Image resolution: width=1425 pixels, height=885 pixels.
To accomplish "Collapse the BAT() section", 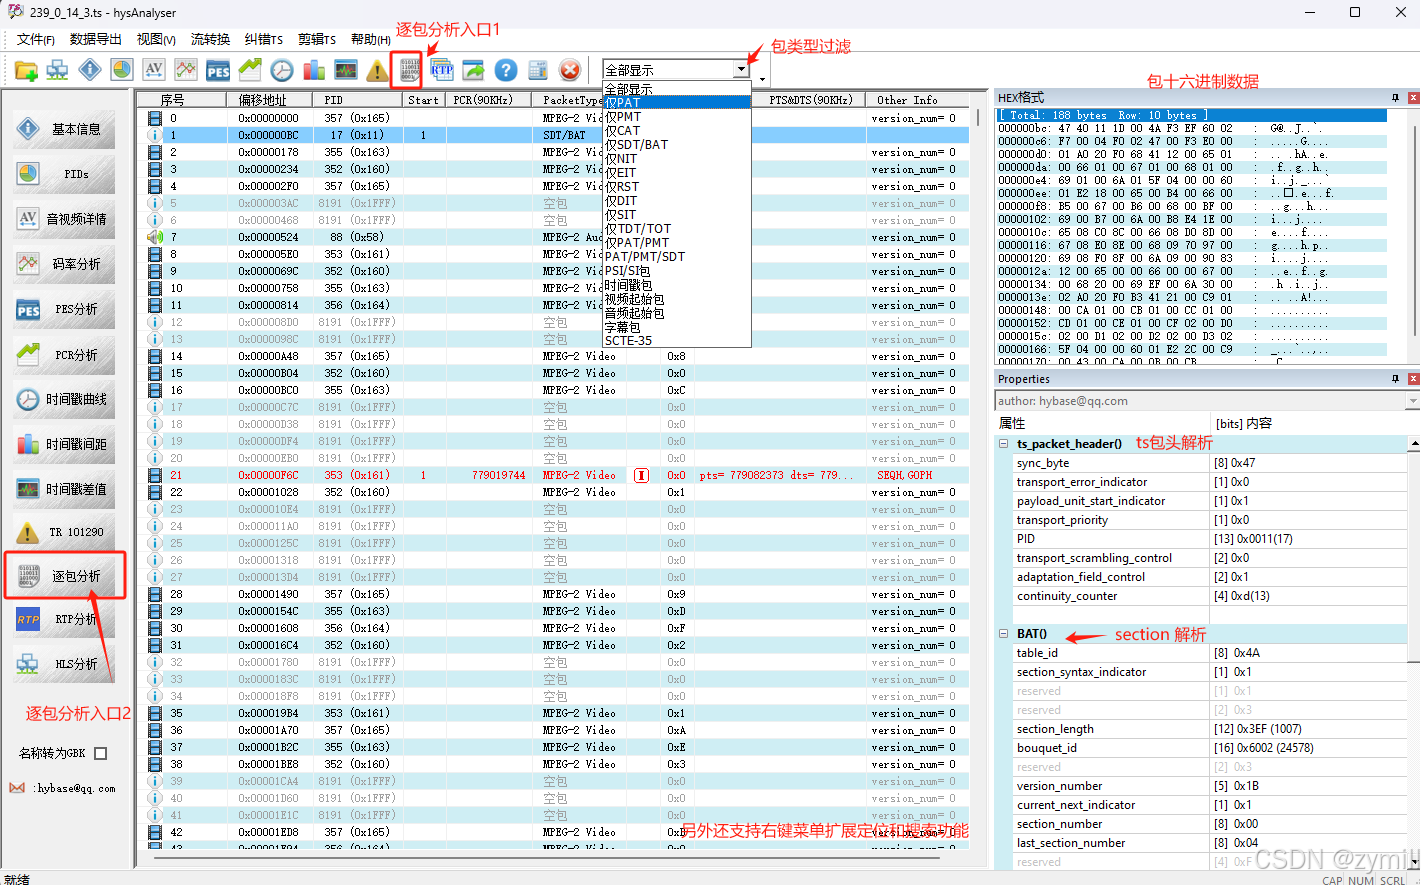I will (1003, 634).
